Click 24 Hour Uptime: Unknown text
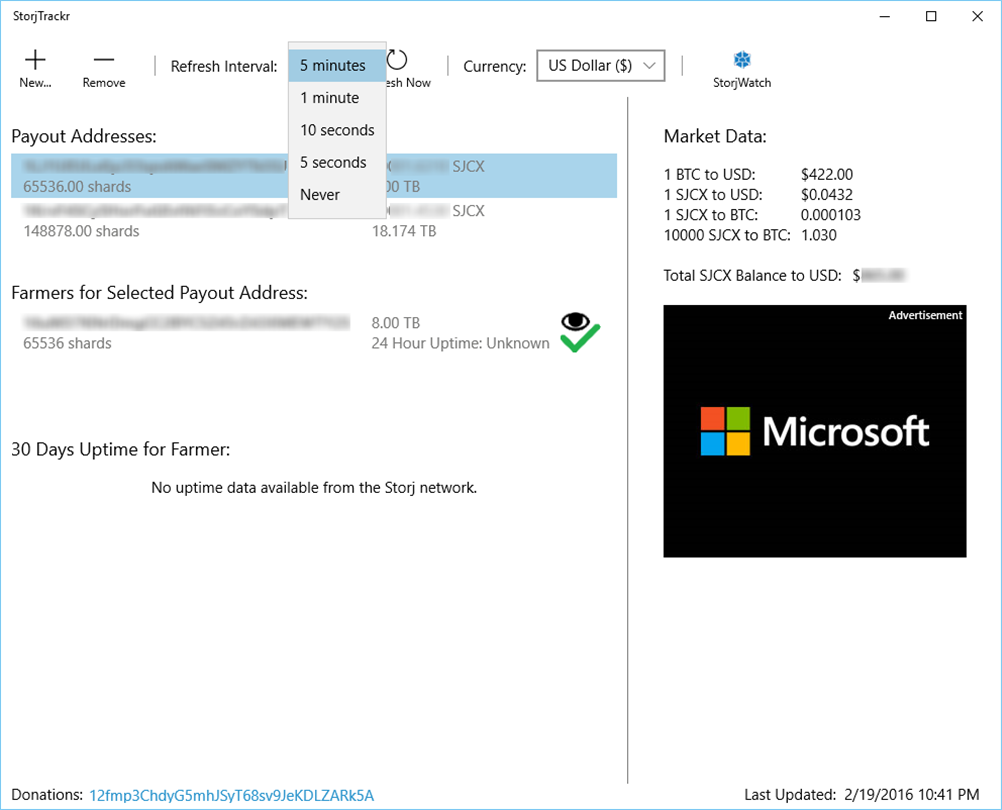The height and width of the screenshot is (810, 1002). [460, 343]
